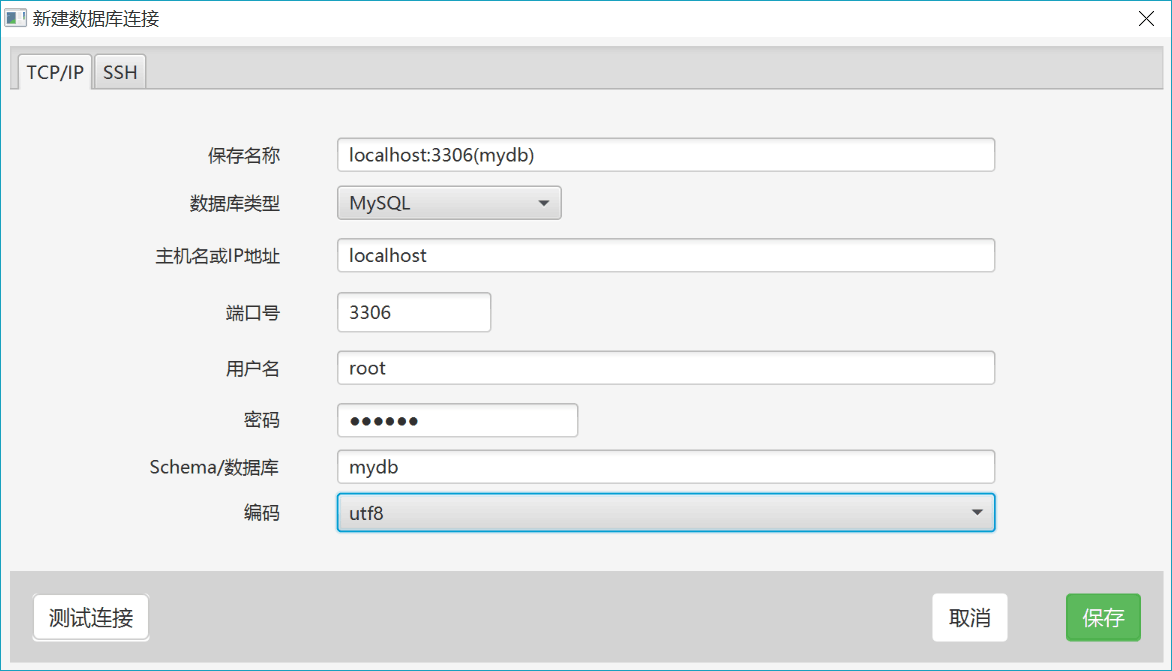Close the 新建数据库连接 dialog window
The width and height of the screenshot is (1172, 671).
coord(1146,18)
